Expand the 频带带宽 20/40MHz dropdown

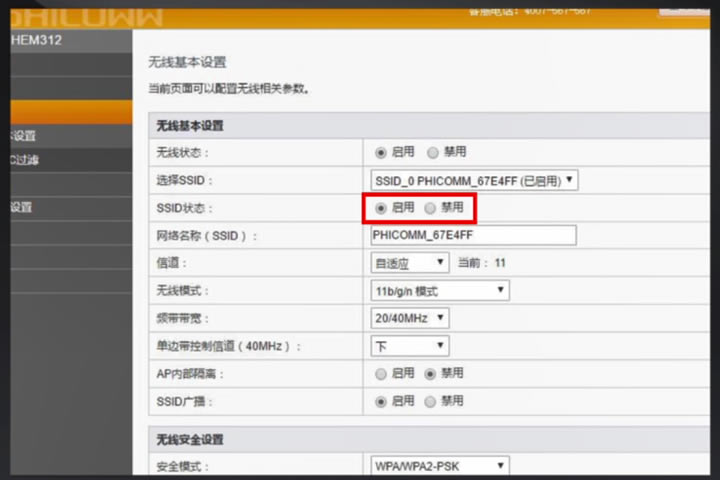410,318
